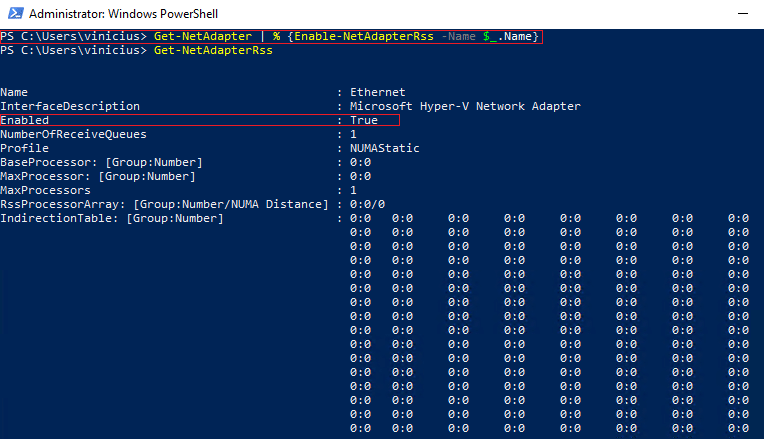Viewport: 764px width, 439px height.
Task: Click 'MaxProcessor: [Group:Number]' label
Action: click(98, 176)
